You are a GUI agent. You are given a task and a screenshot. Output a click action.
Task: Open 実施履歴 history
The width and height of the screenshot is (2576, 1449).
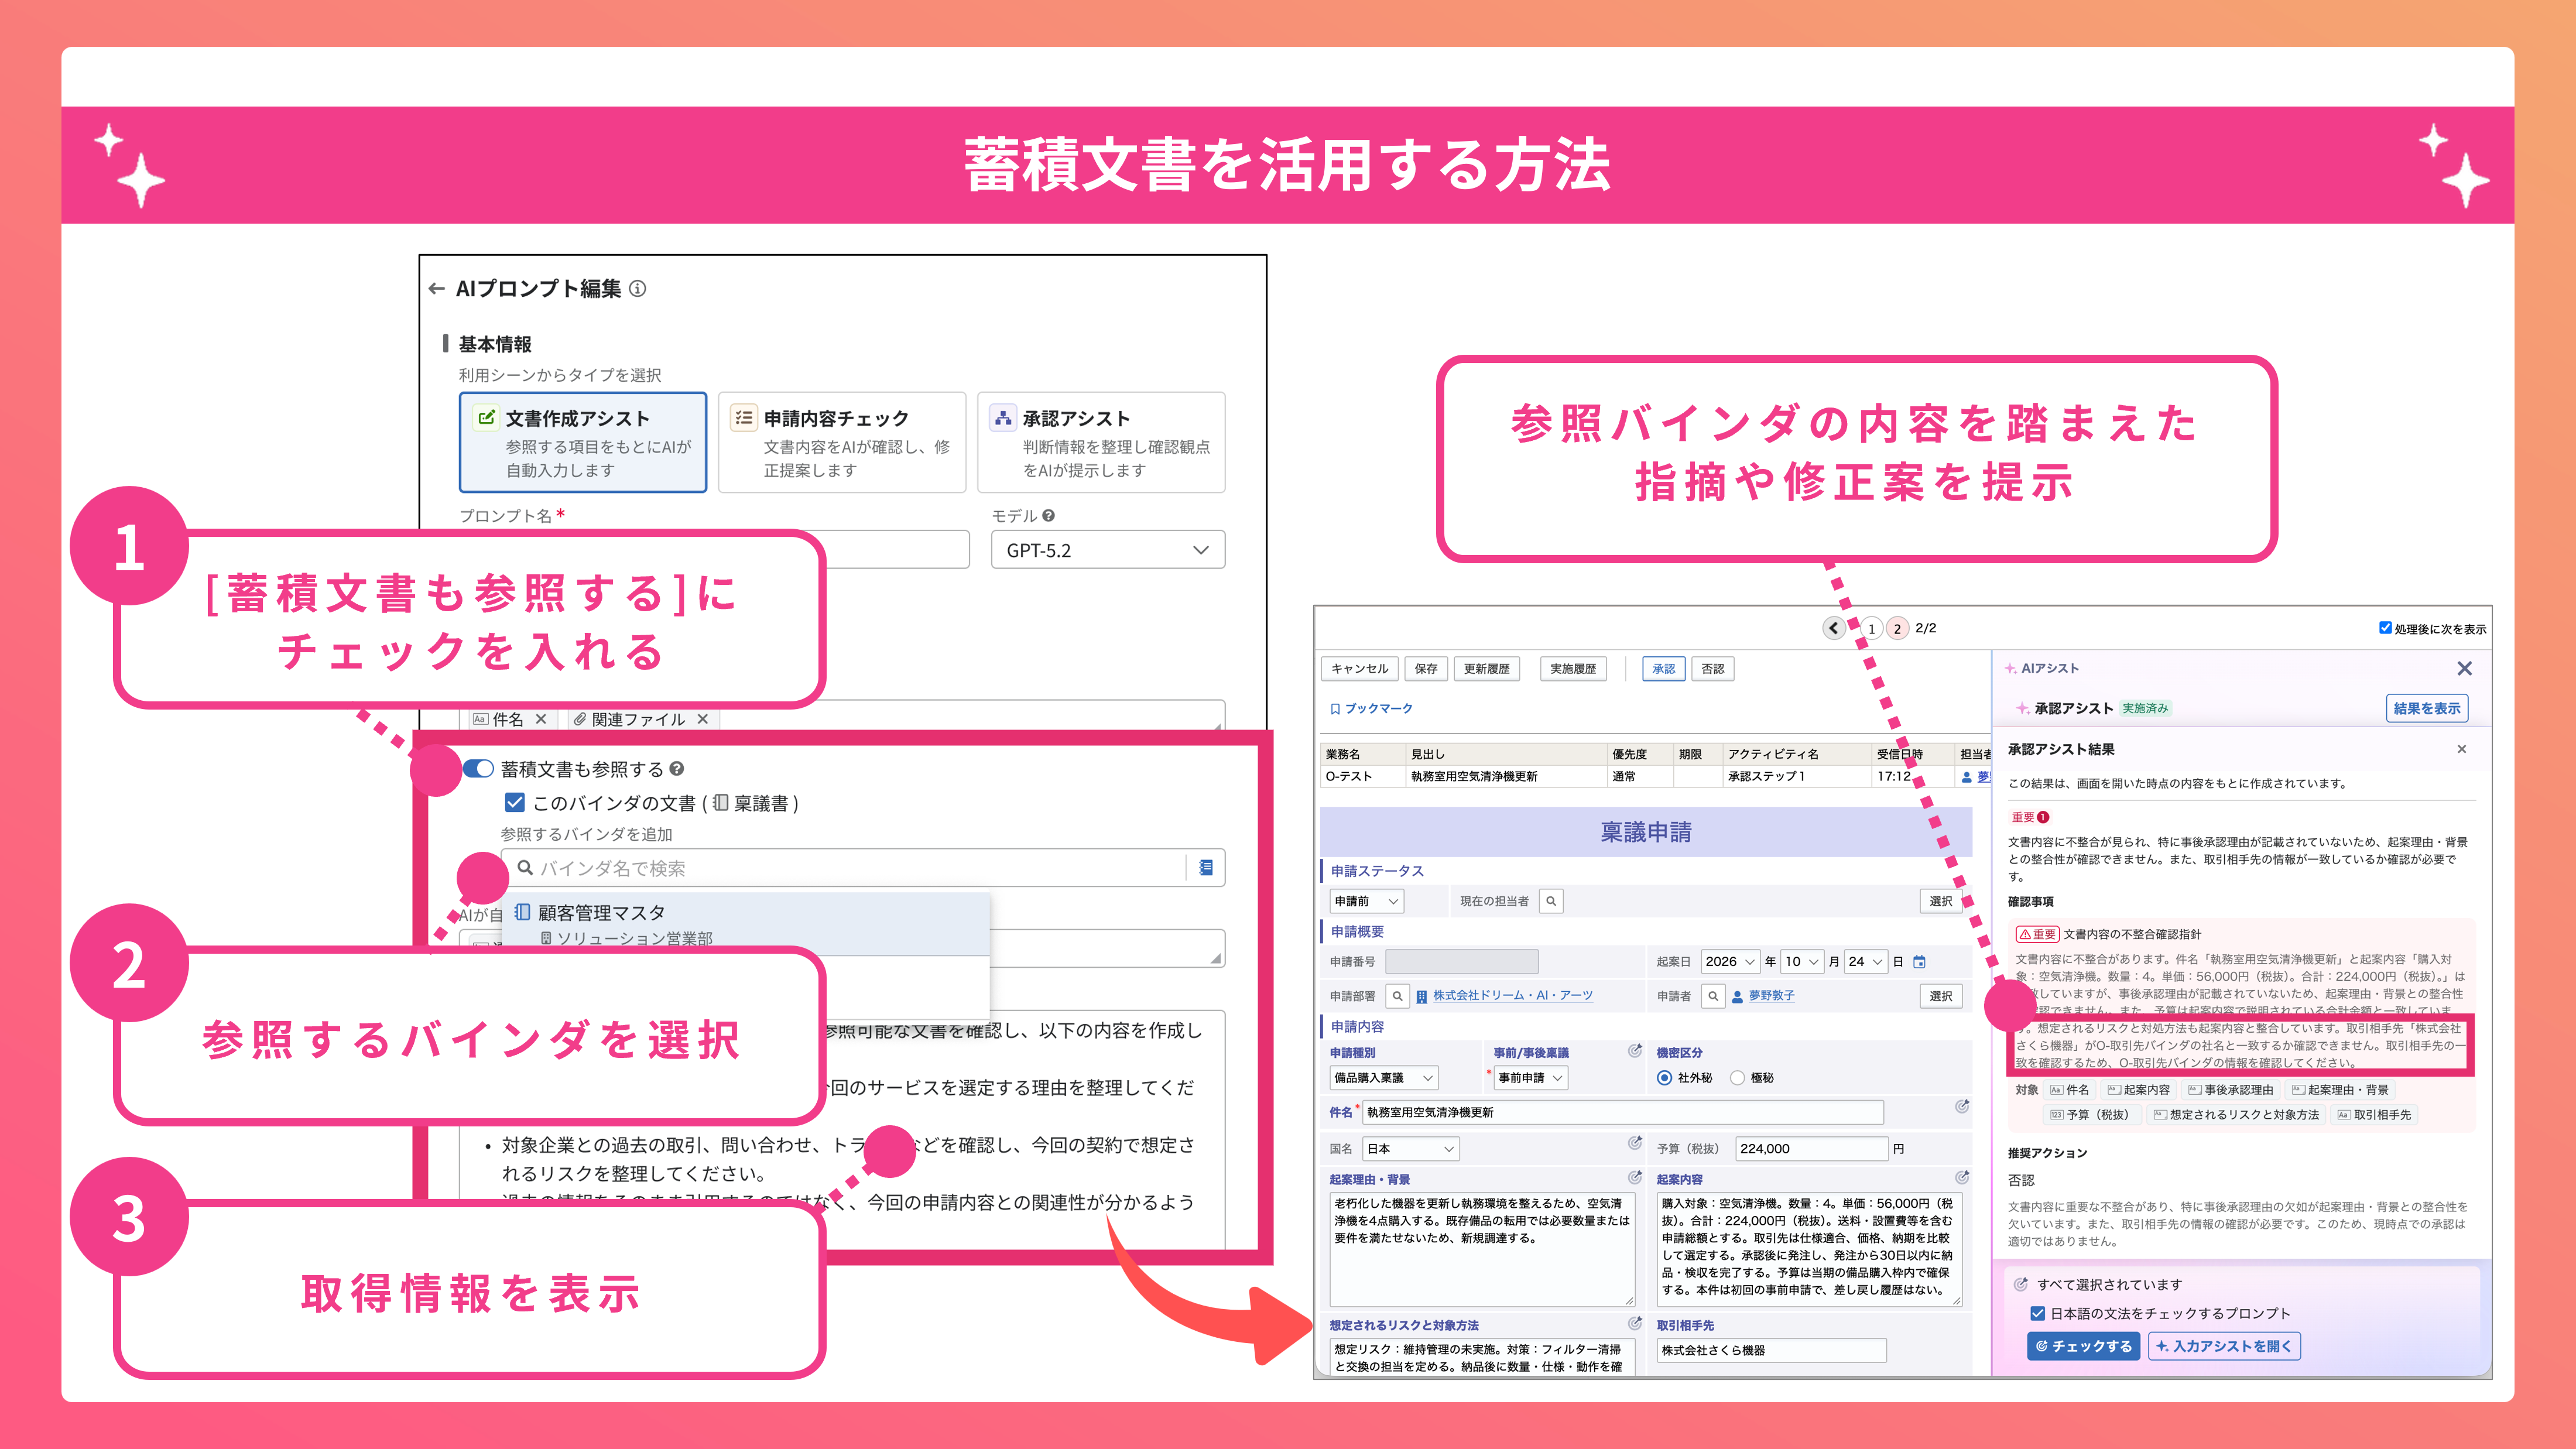1573,669
